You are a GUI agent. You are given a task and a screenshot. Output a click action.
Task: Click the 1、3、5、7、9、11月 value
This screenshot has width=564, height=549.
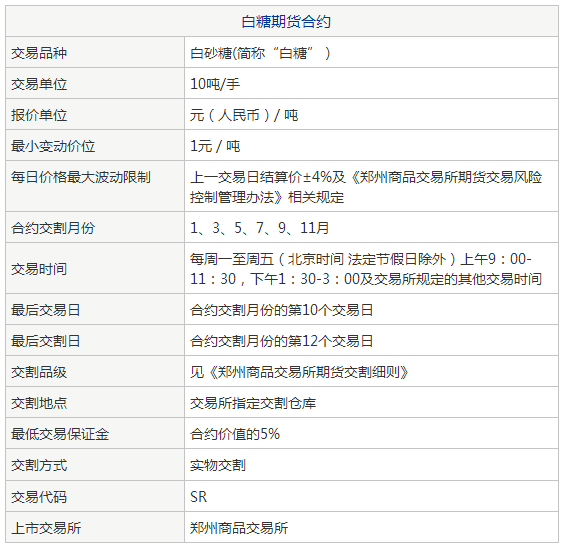tap(259, 228)
